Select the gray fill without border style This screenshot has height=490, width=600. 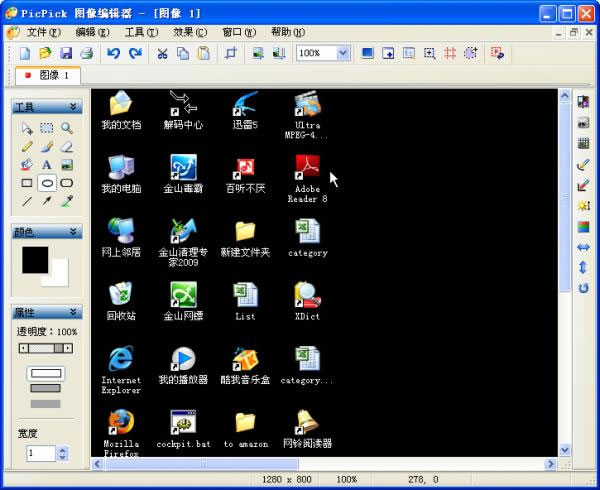[x=46, y=404]
